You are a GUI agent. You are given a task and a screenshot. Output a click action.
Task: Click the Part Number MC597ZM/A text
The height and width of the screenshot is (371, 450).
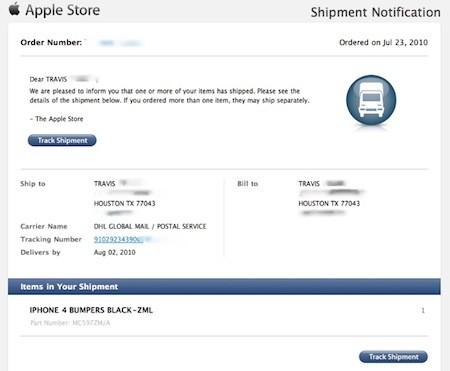[x=70, y=323]
